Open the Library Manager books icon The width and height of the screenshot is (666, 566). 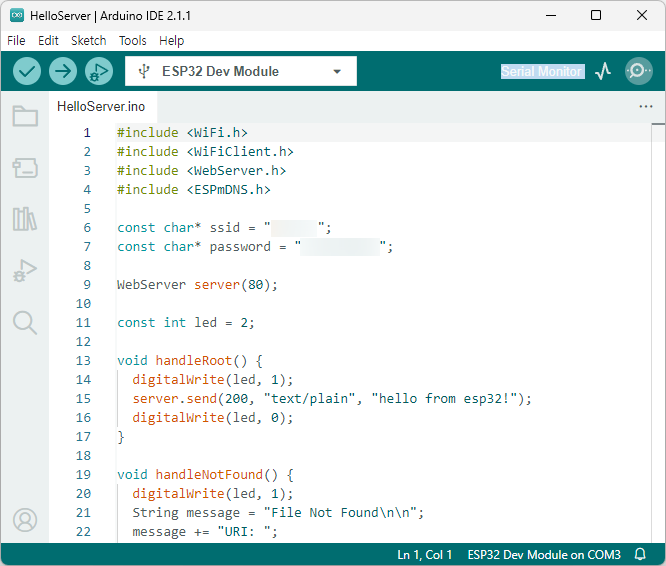point(25,219)
